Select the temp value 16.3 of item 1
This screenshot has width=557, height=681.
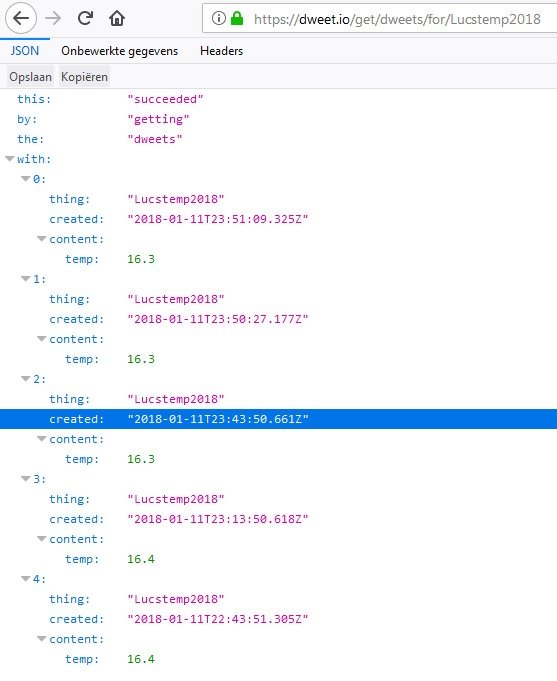pos(141,359)
